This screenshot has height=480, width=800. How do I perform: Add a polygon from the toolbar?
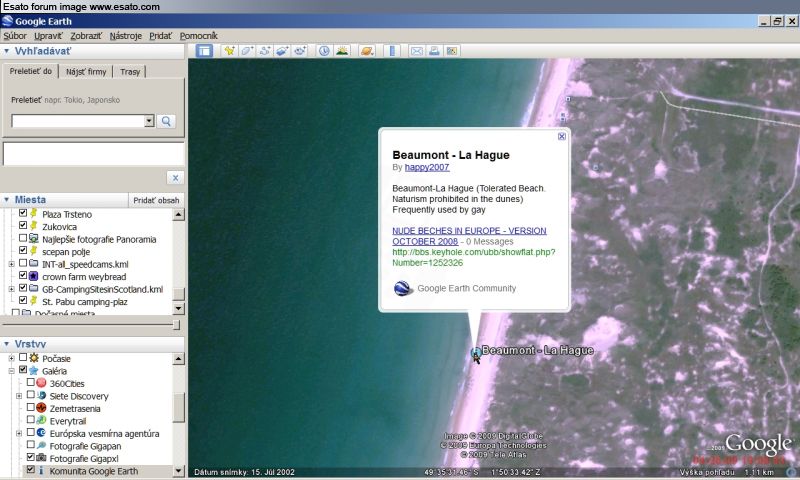coord(247,50)
